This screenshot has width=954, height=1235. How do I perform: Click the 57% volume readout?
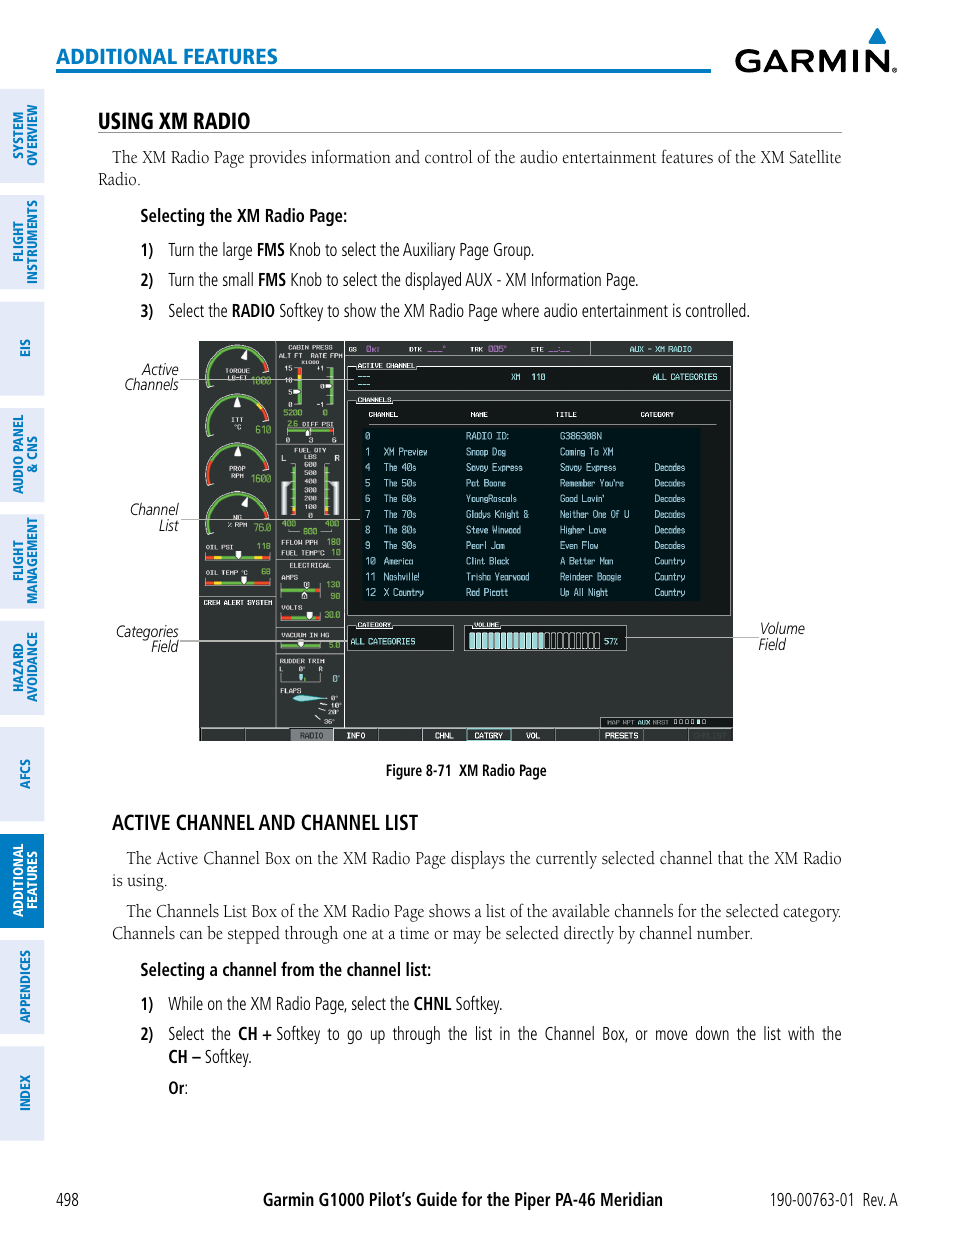click(x=611, y=642)
